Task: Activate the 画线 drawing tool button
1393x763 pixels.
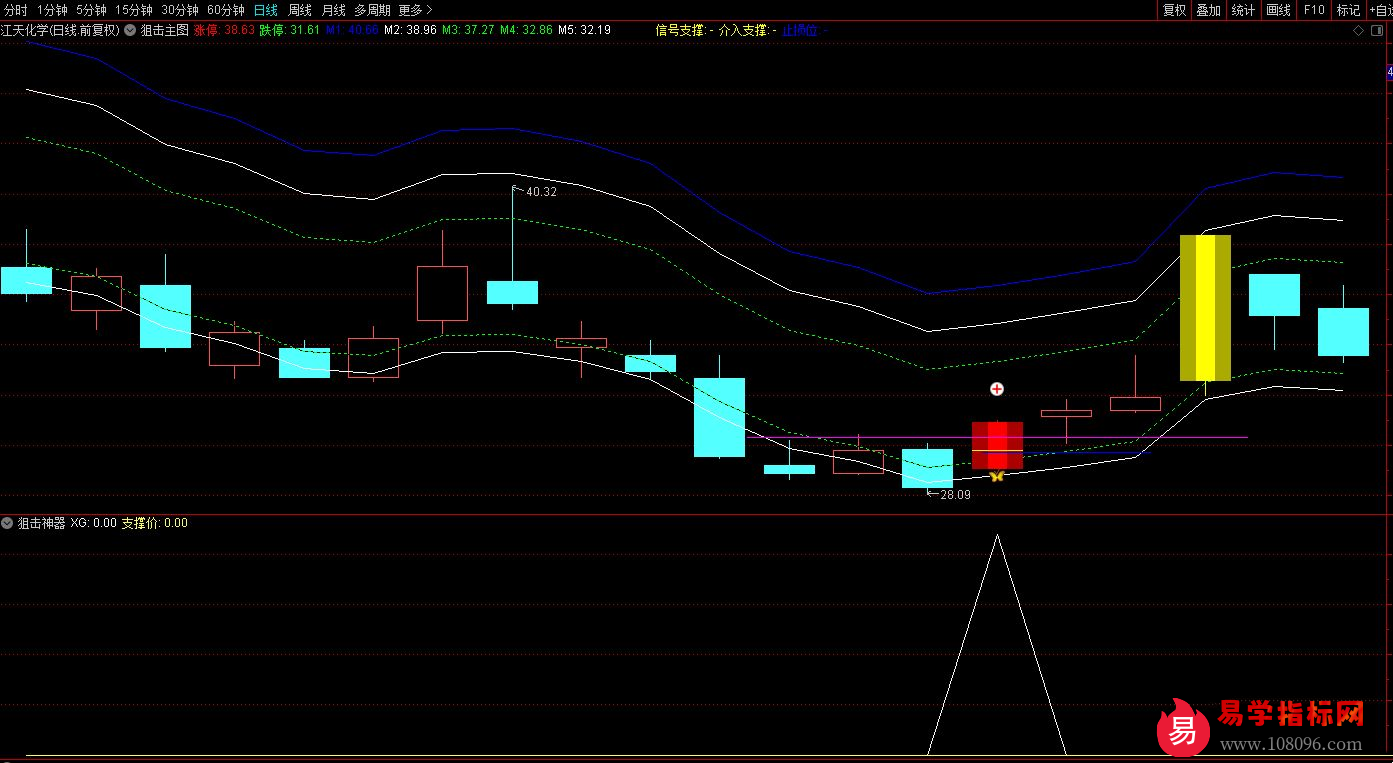Action: point(1278,10)
